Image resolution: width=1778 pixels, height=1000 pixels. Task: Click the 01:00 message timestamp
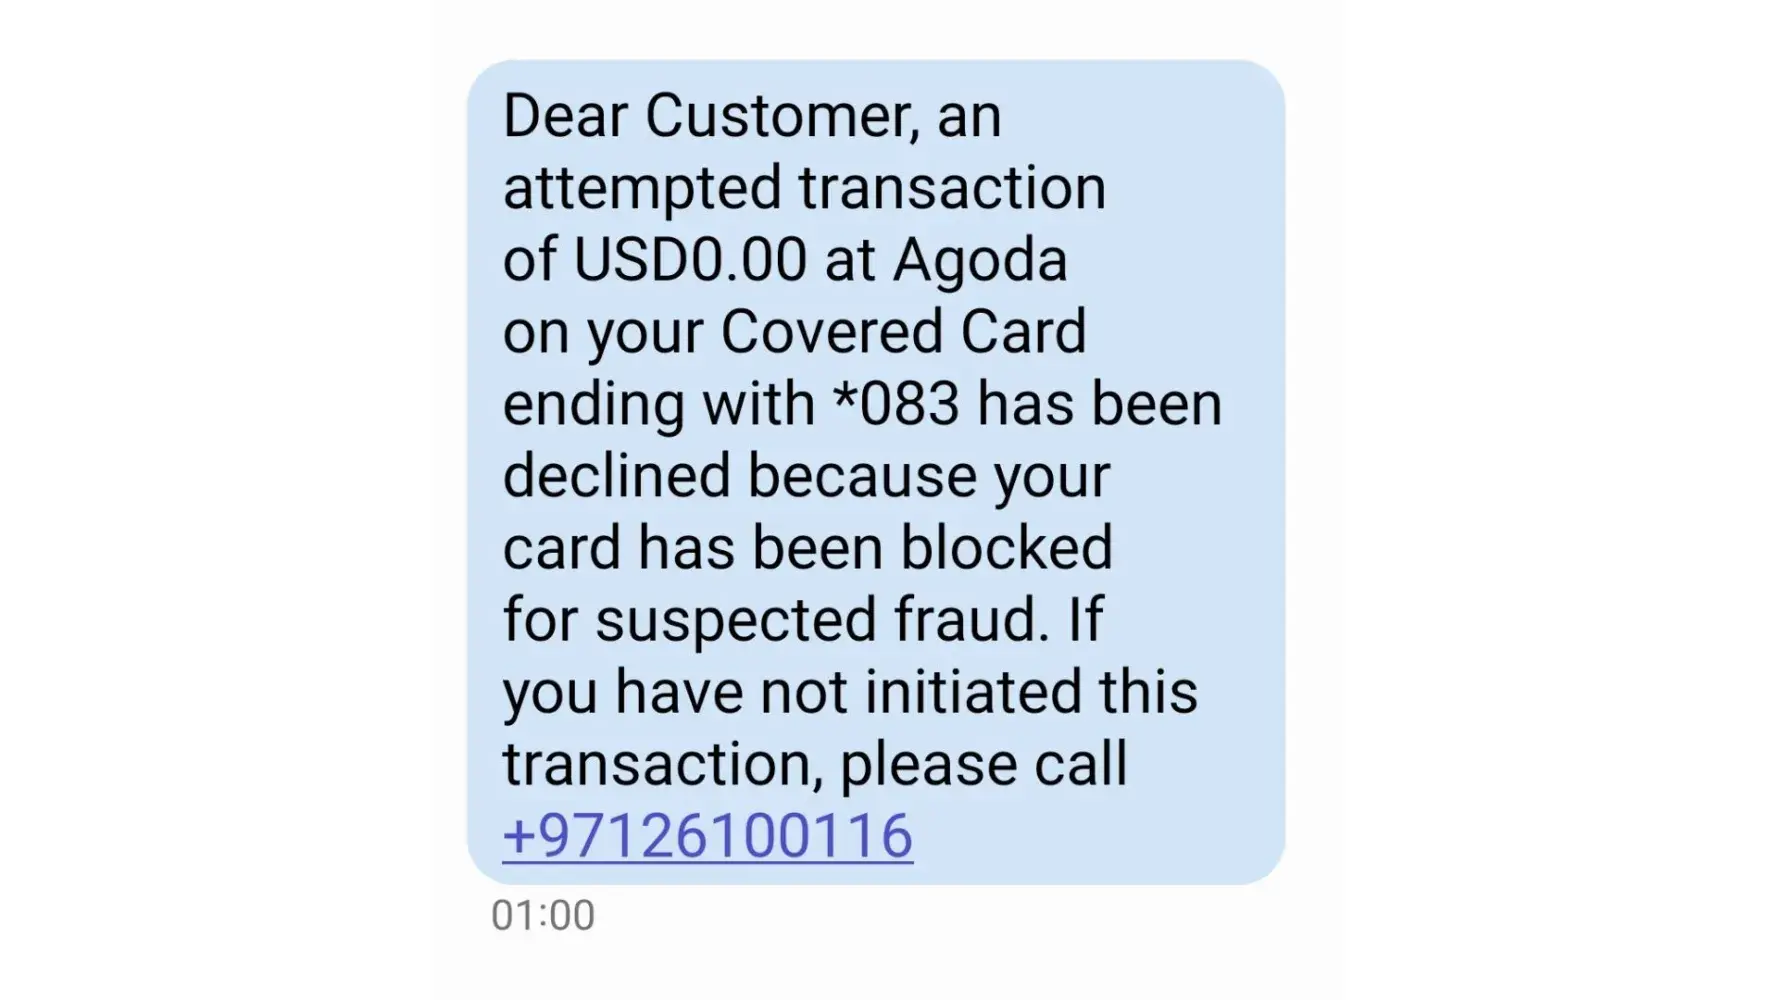[542, 915]
